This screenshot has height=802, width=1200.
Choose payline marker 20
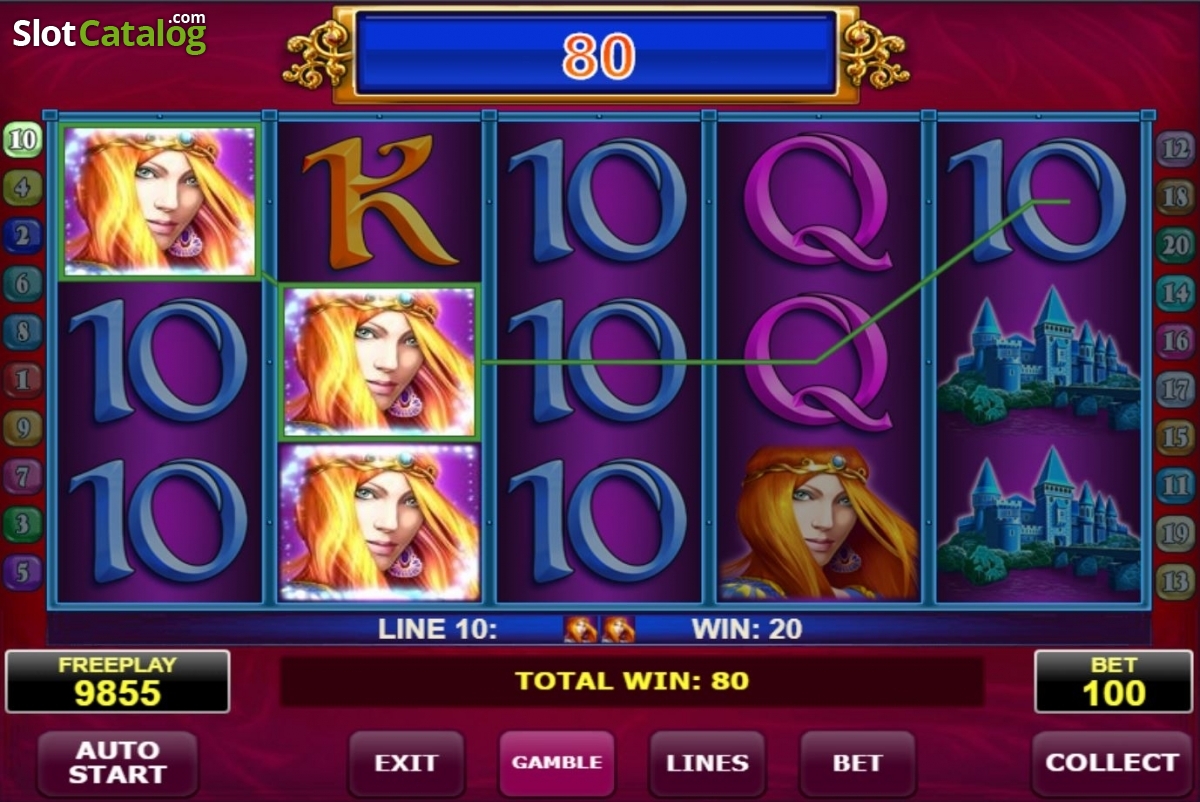tap(1175, 245)
